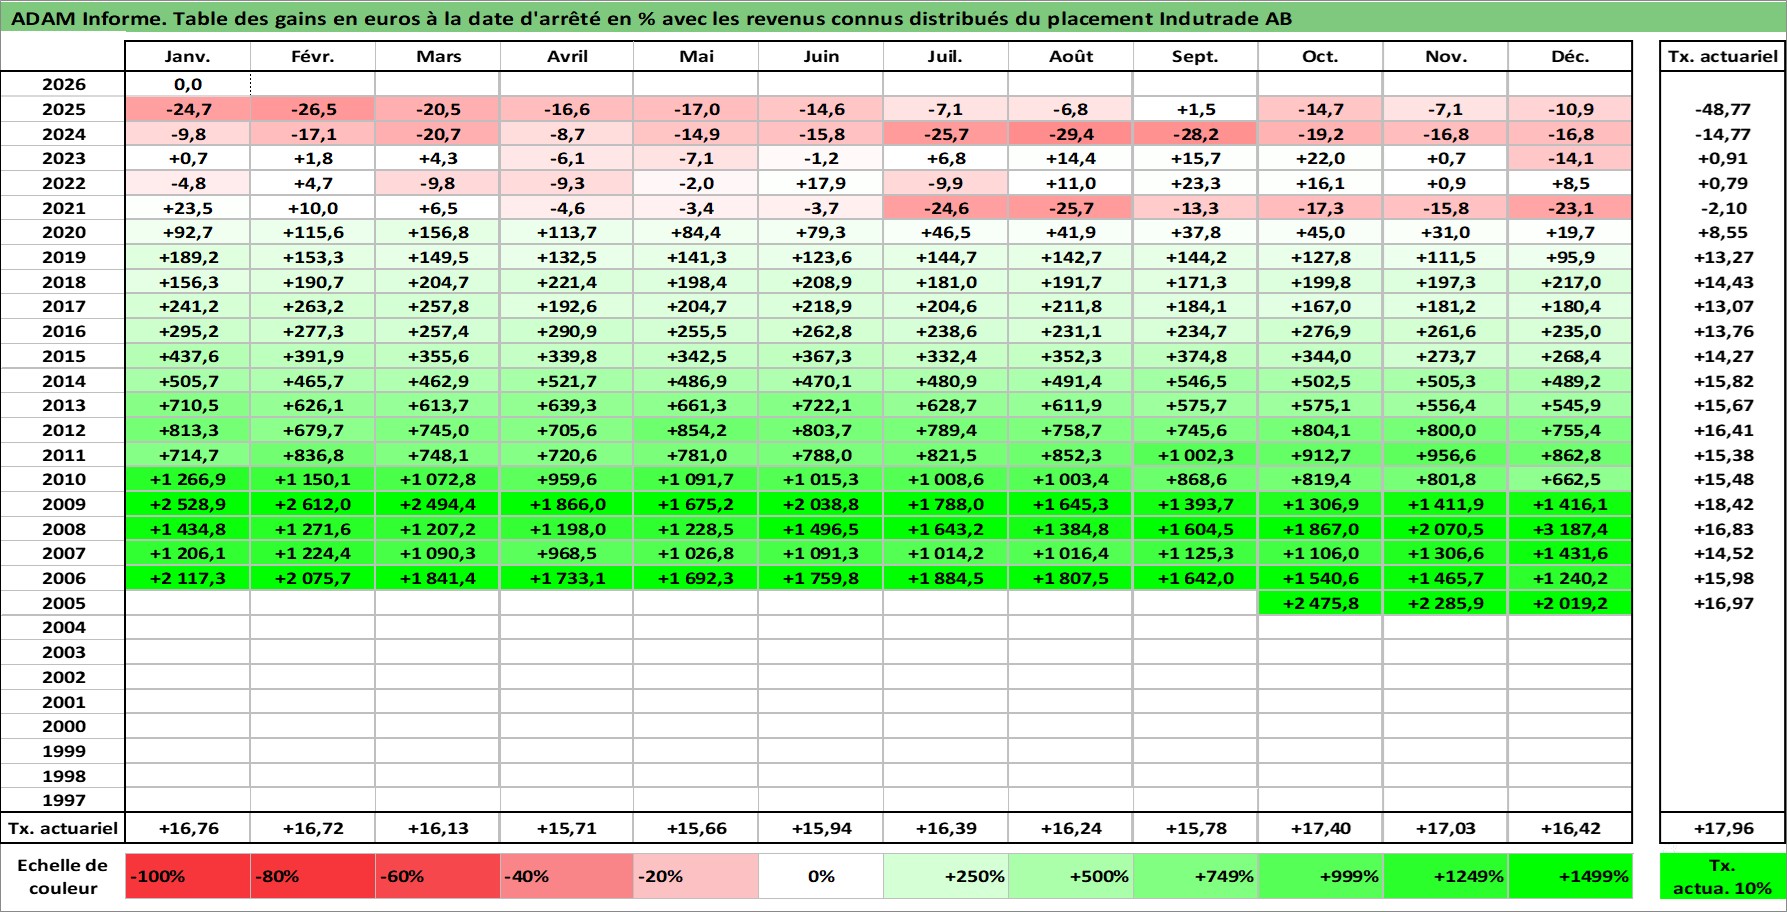Click the -48,77 actuarial rate for 2025
The width and height of the screenshot is (1787, 912).
1722,109
